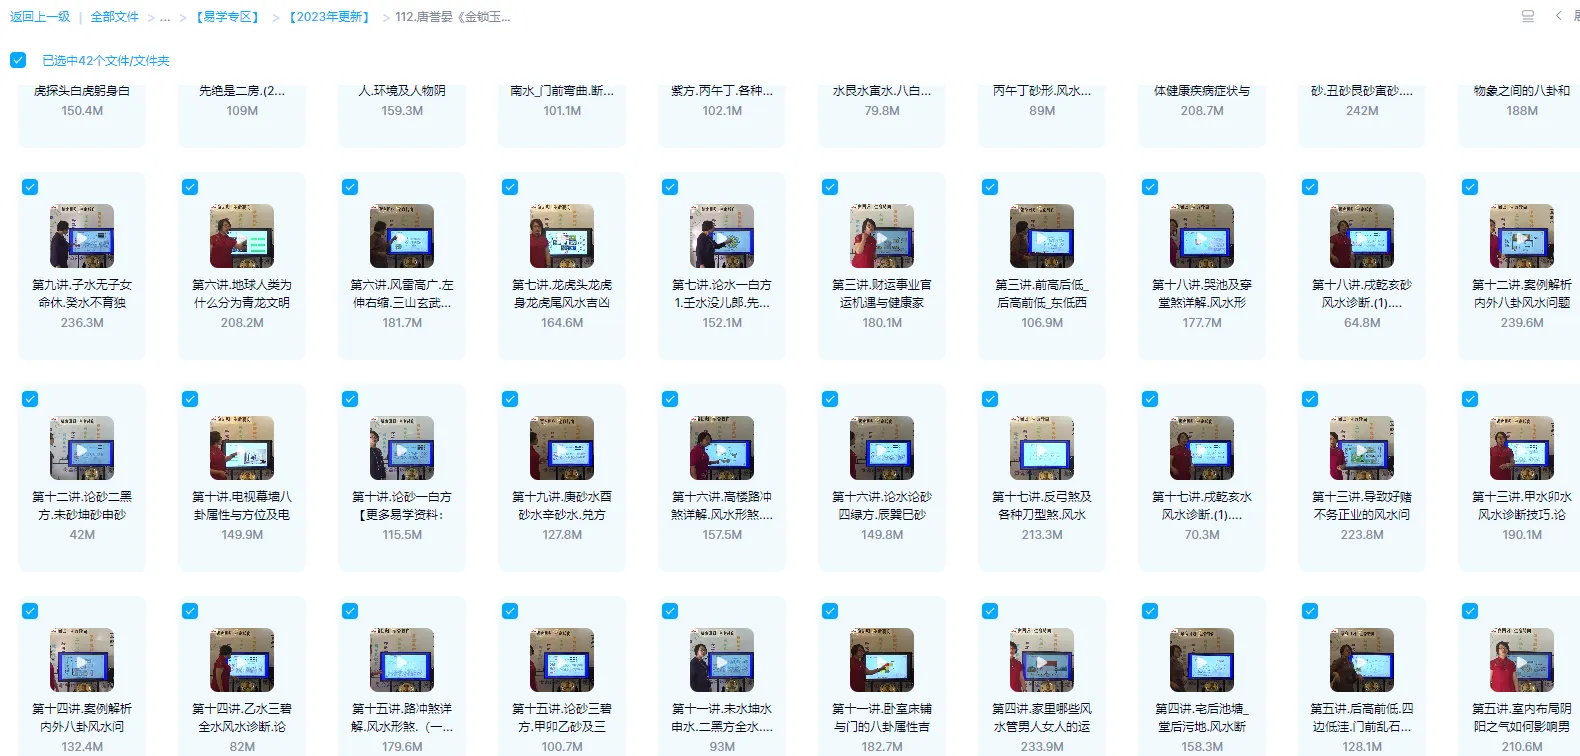The height and width of the screenshot is (756, 1580).
Task: Deselect checkbox for 第十二讲.案例解析 file
Action: pyautogui.click(x=1470, y=187)
